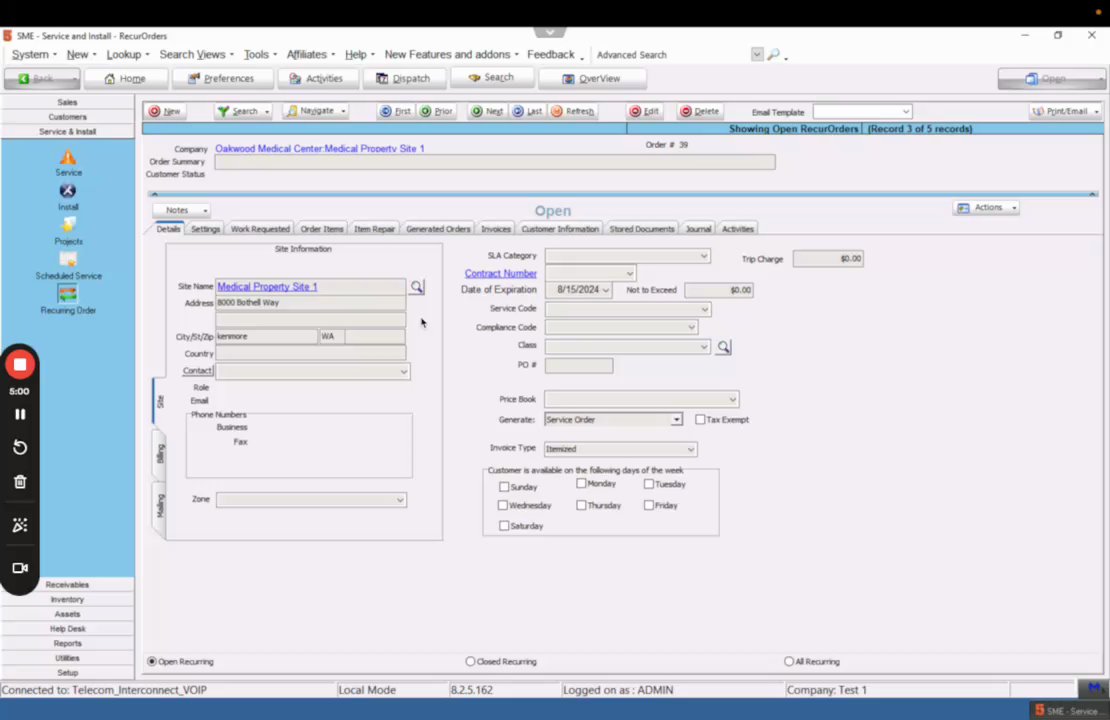1110x720 pixels.
Task: Click the Trip Charge amount field
Action: 828,259
